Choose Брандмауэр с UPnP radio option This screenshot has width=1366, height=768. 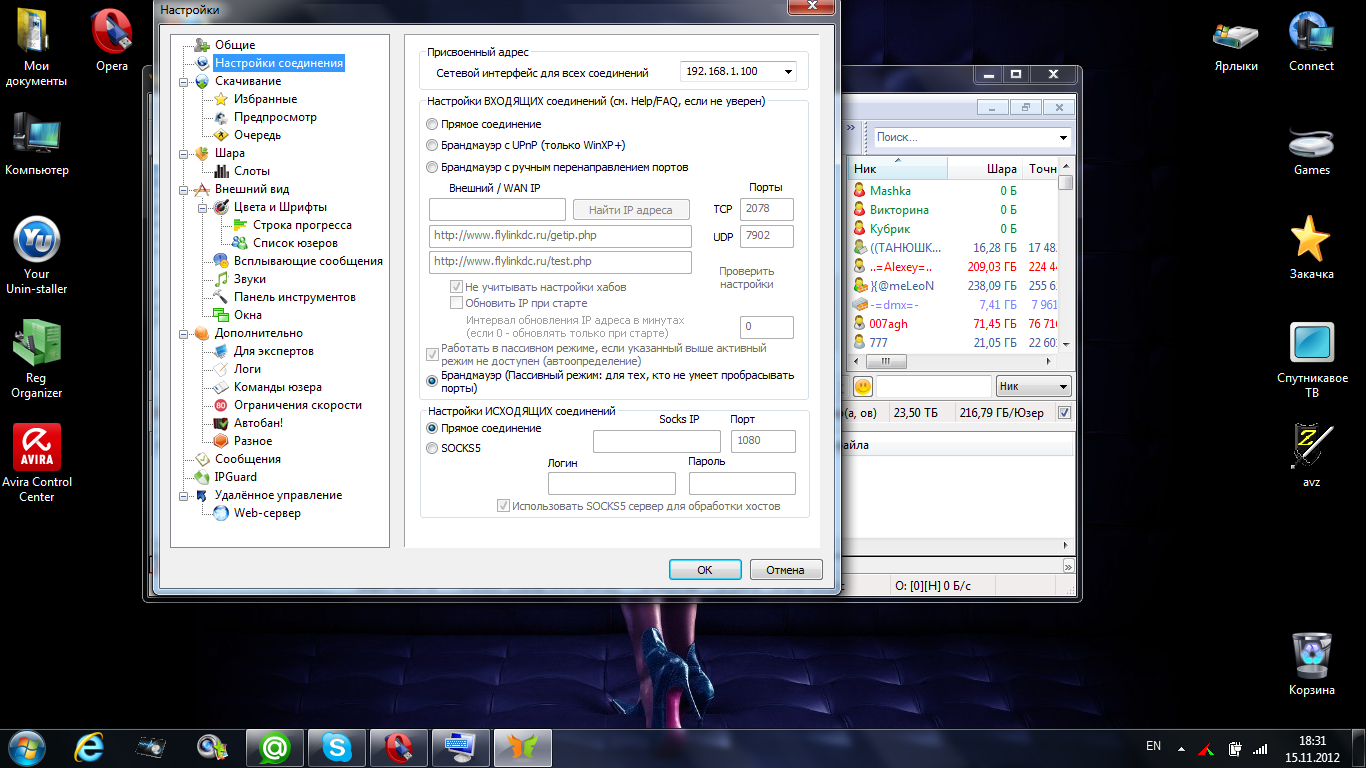tap(432, 146)
